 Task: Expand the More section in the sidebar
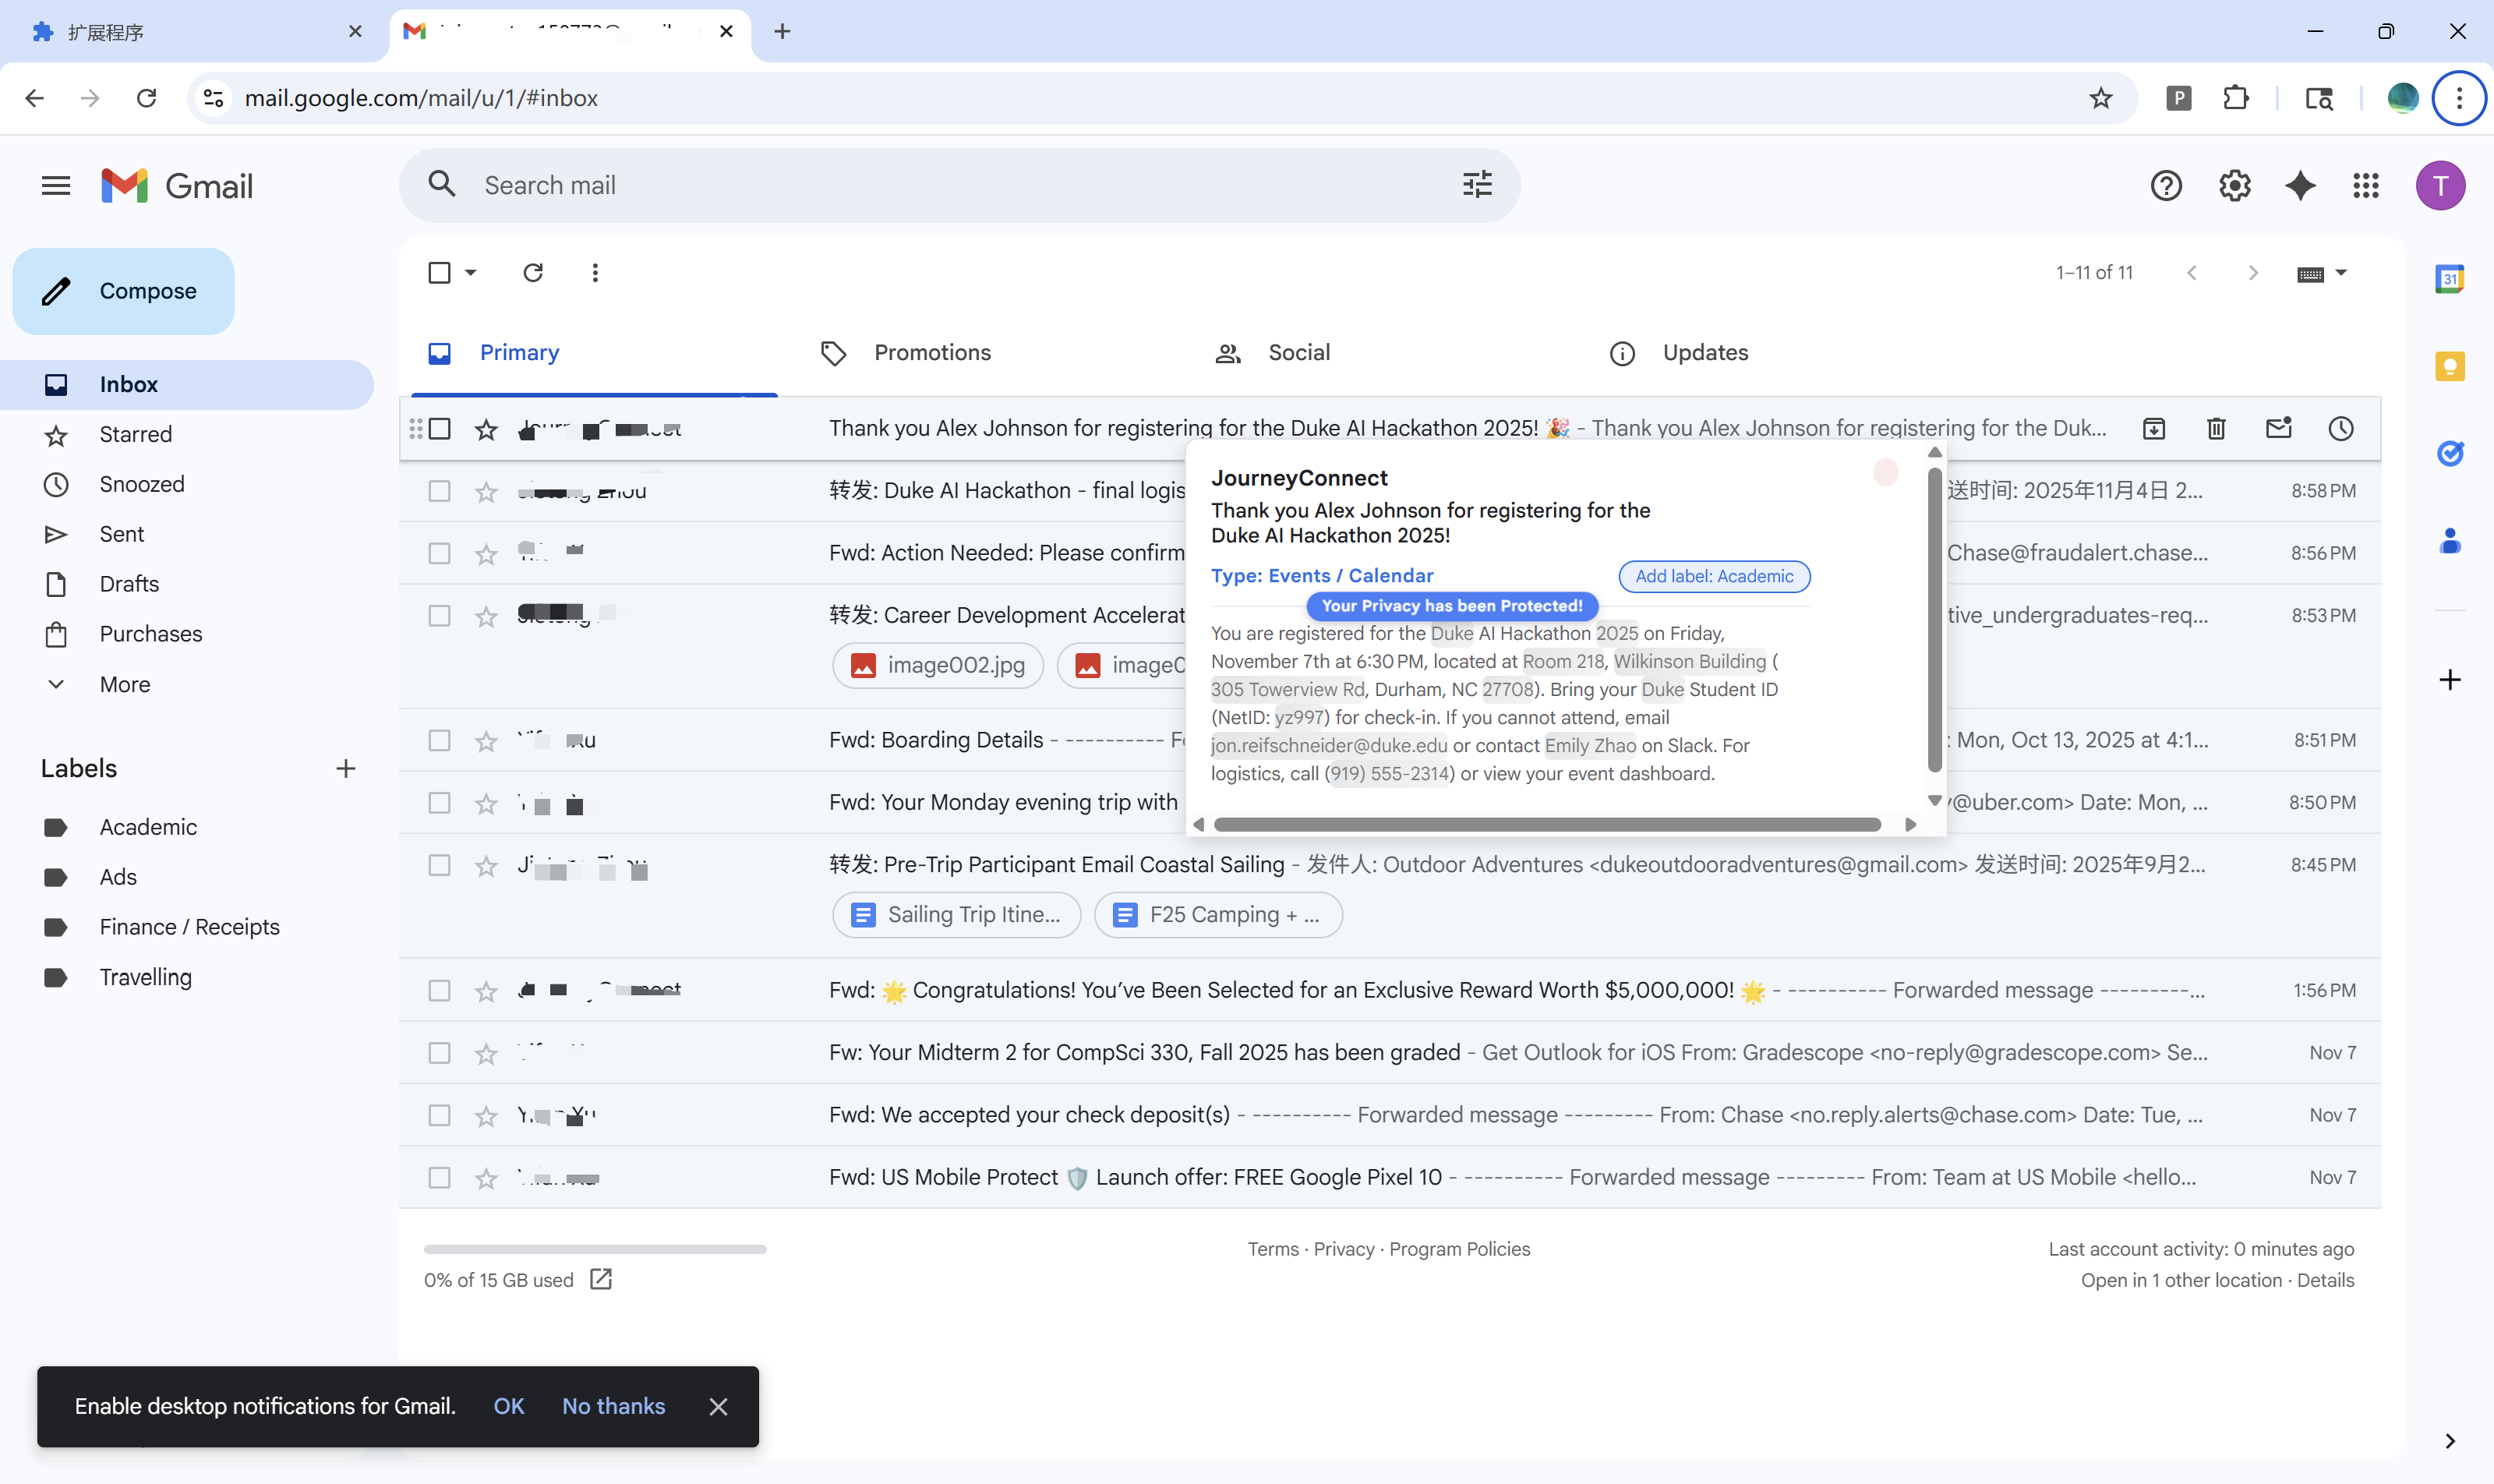(x=124, y=685)
